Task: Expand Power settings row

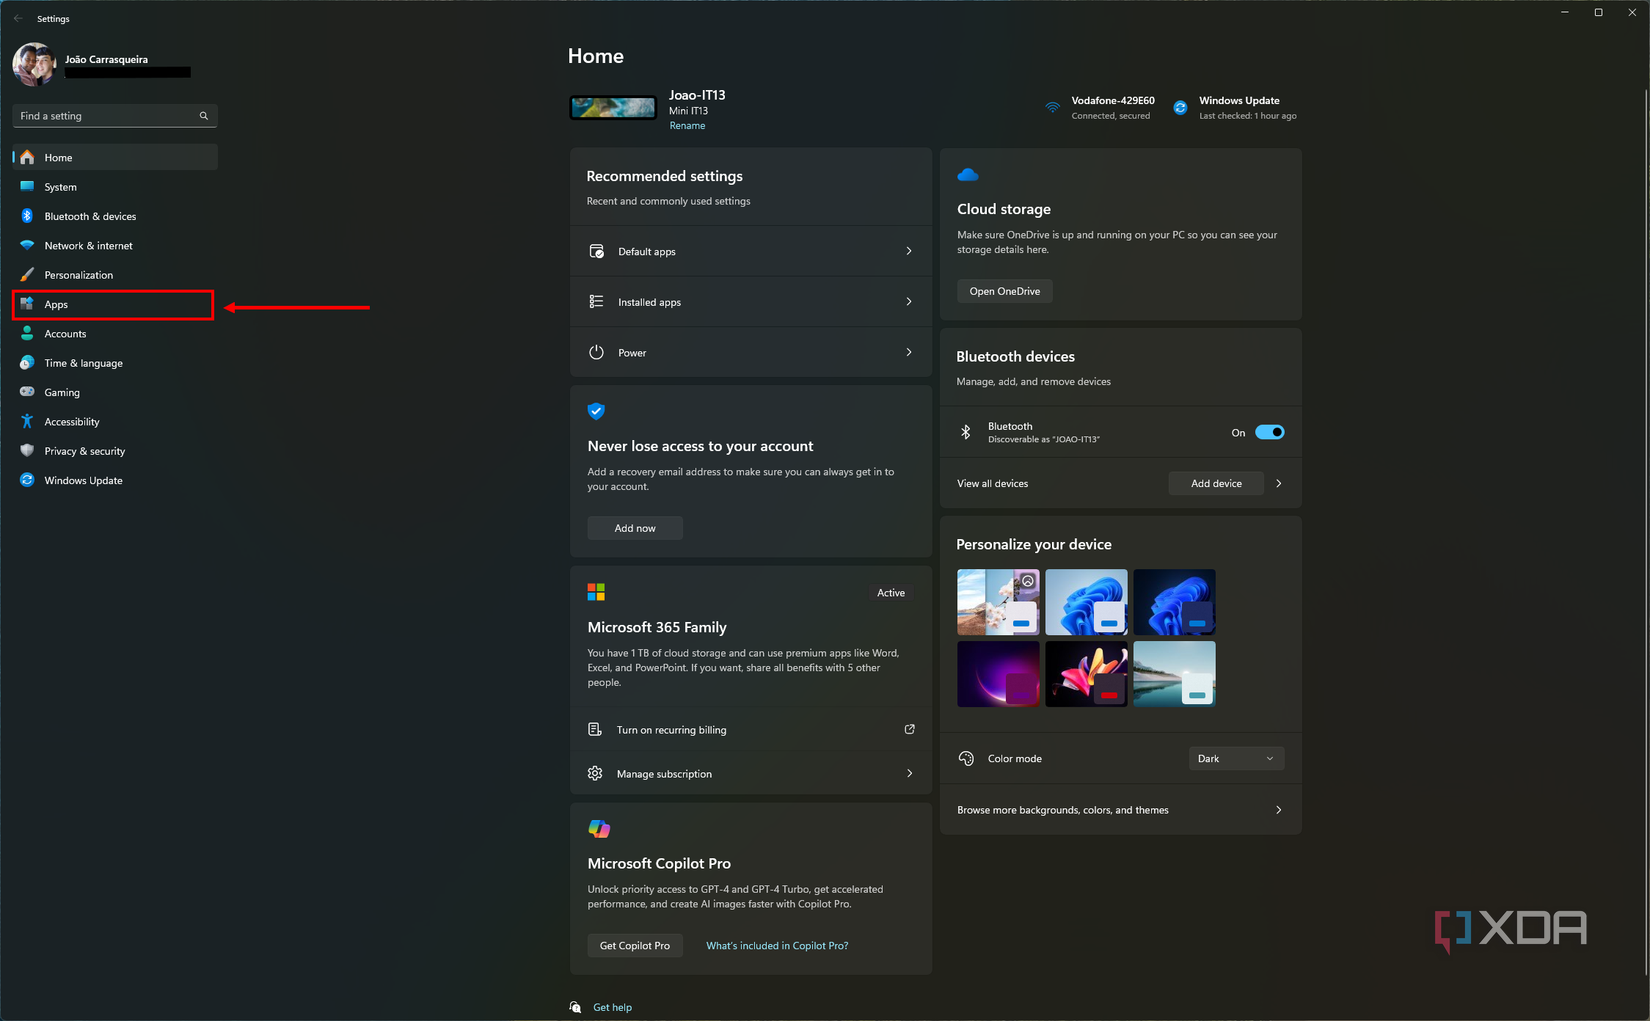Action: [751, 352]
